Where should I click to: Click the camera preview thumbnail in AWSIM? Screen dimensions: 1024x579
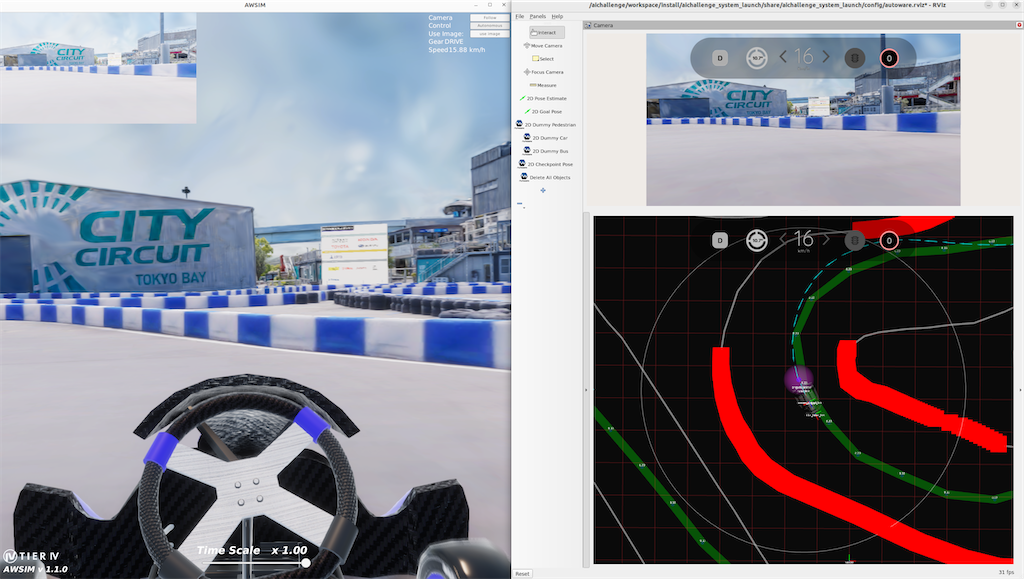pos(98,67)
